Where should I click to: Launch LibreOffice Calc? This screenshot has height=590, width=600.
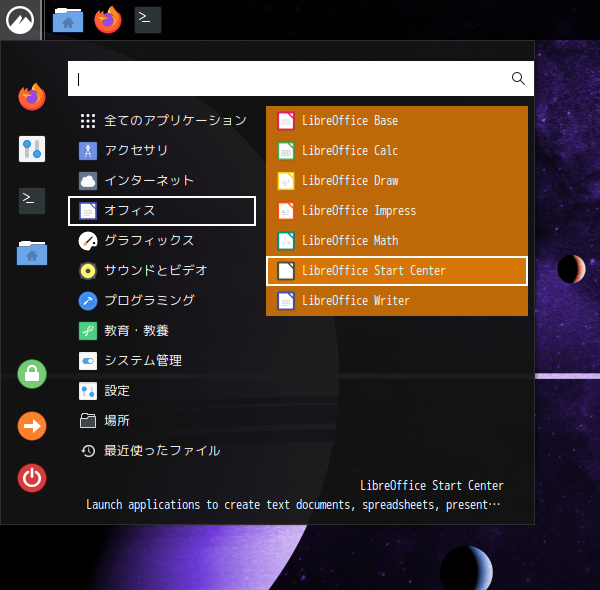(397, 151)
